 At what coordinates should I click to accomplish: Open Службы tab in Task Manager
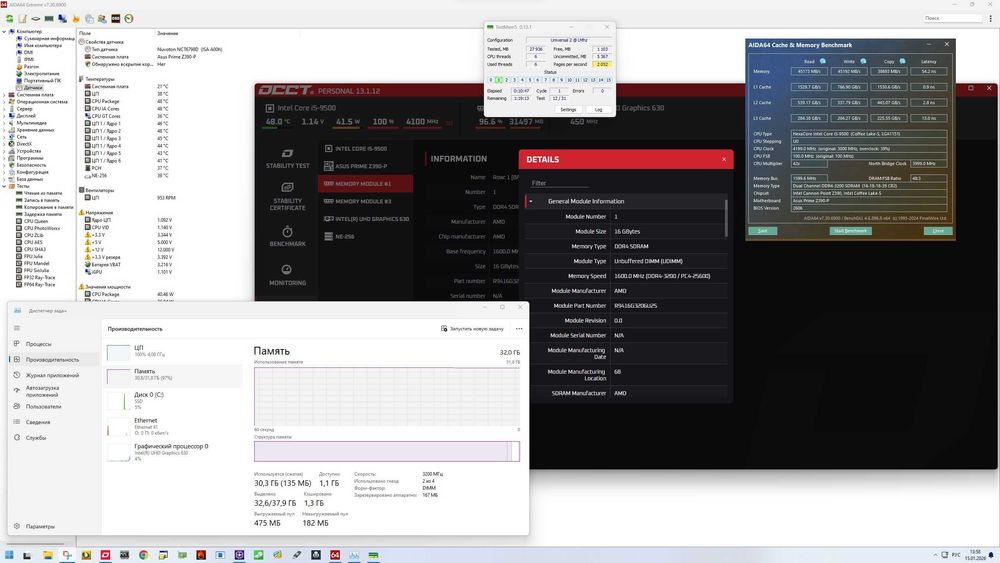coord(53,437)
